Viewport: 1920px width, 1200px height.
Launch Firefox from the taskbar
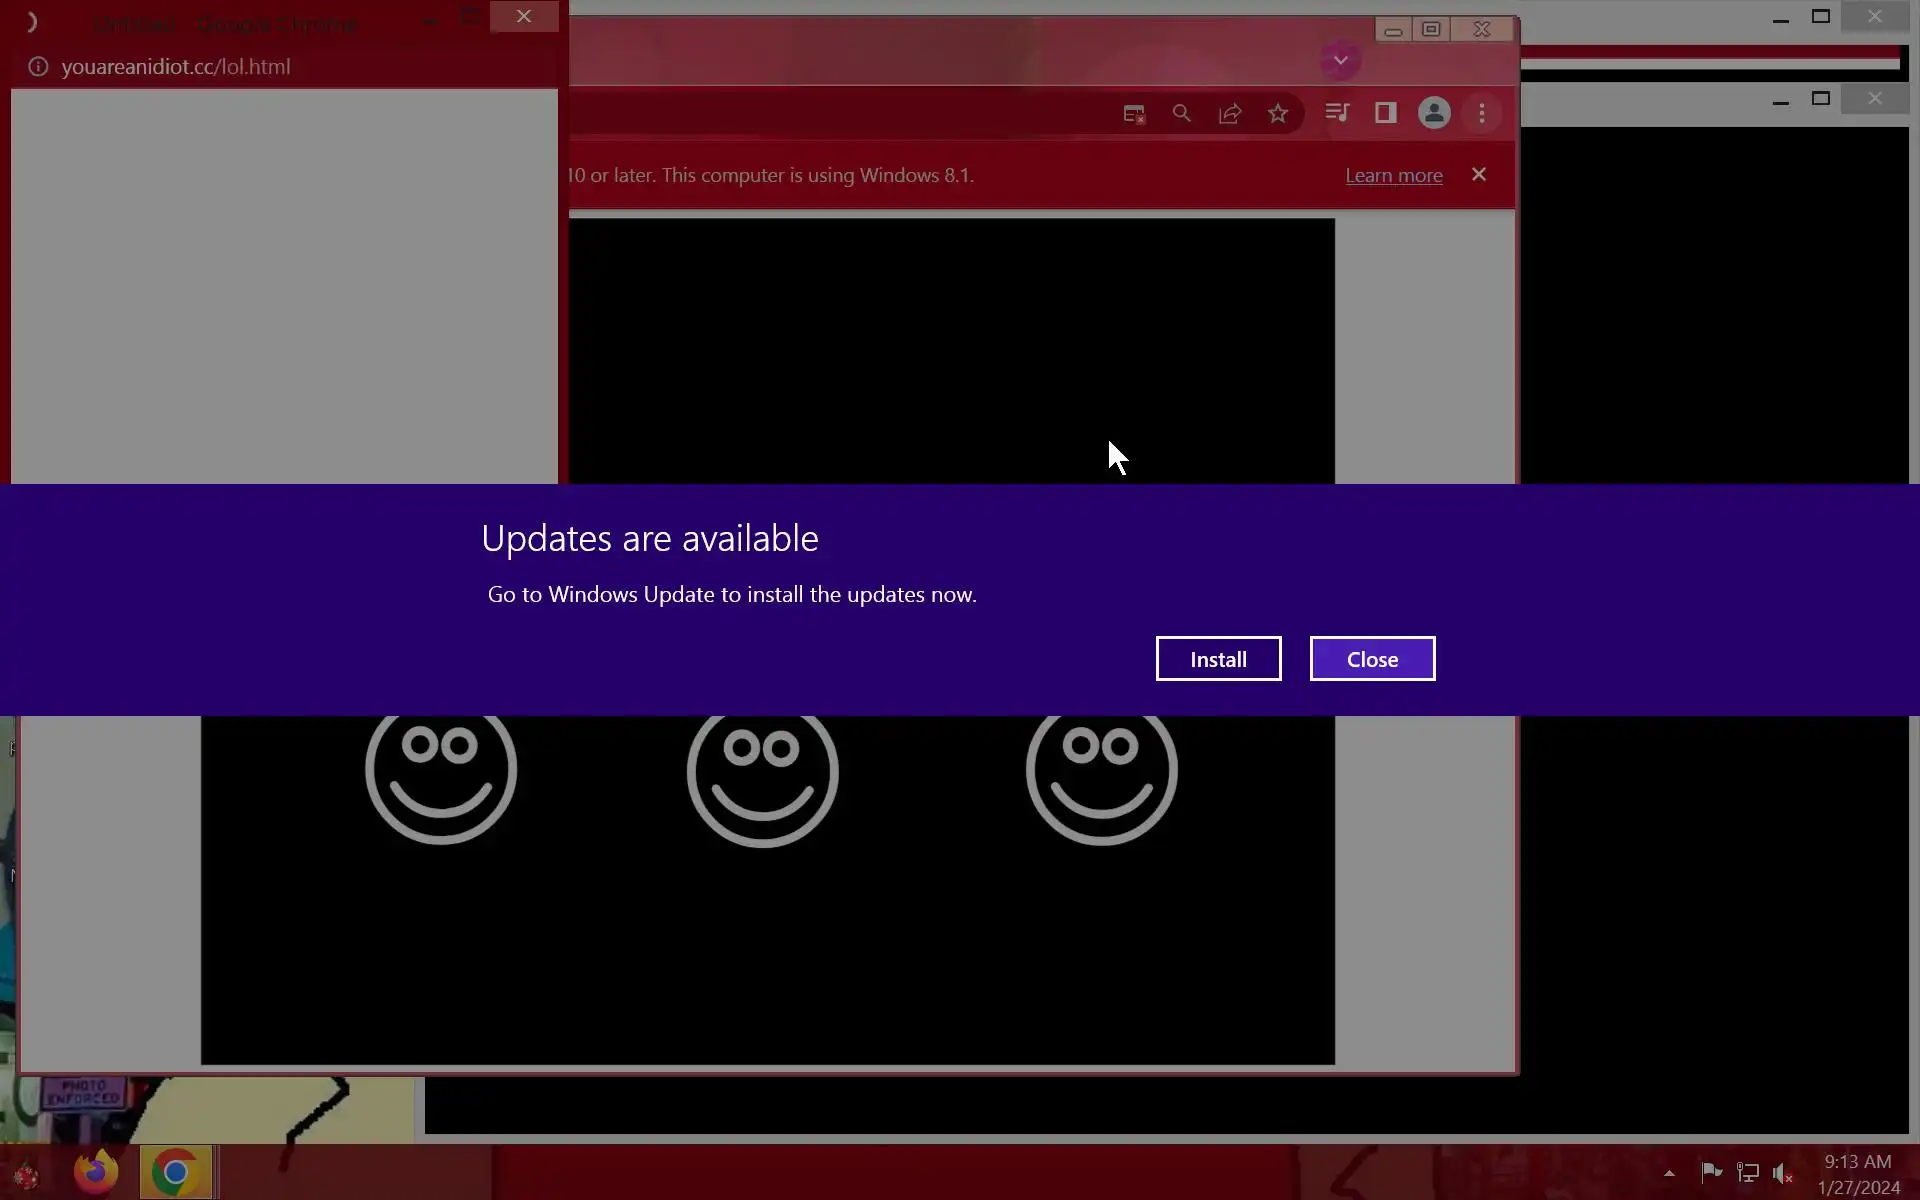click(x=96, y=1171)
